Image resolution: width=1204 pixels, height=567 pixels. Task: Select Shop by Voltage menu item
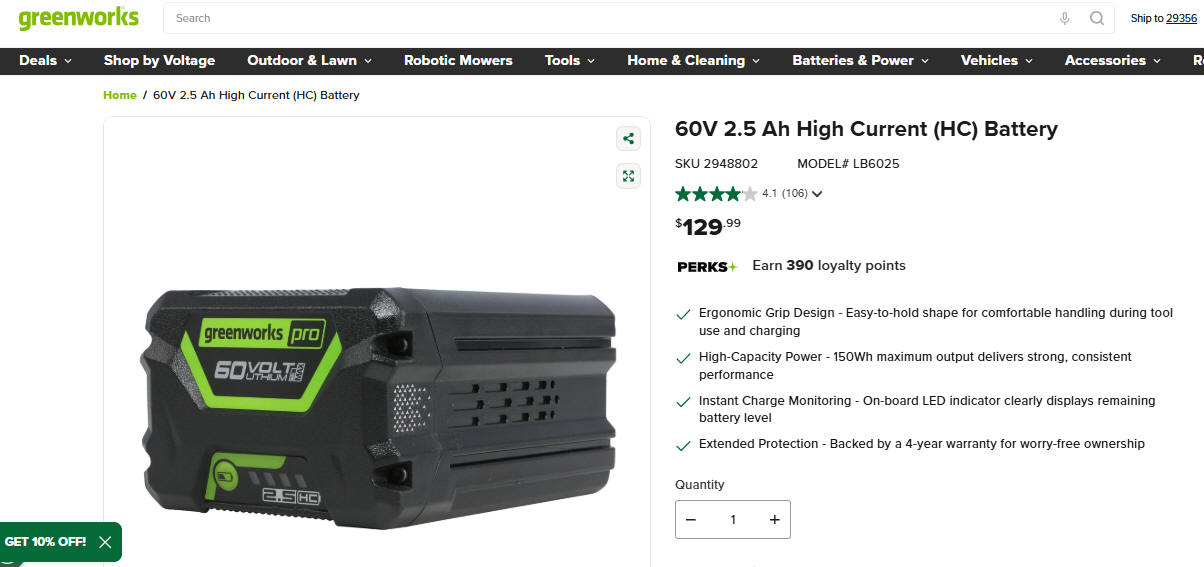(159, 60)
